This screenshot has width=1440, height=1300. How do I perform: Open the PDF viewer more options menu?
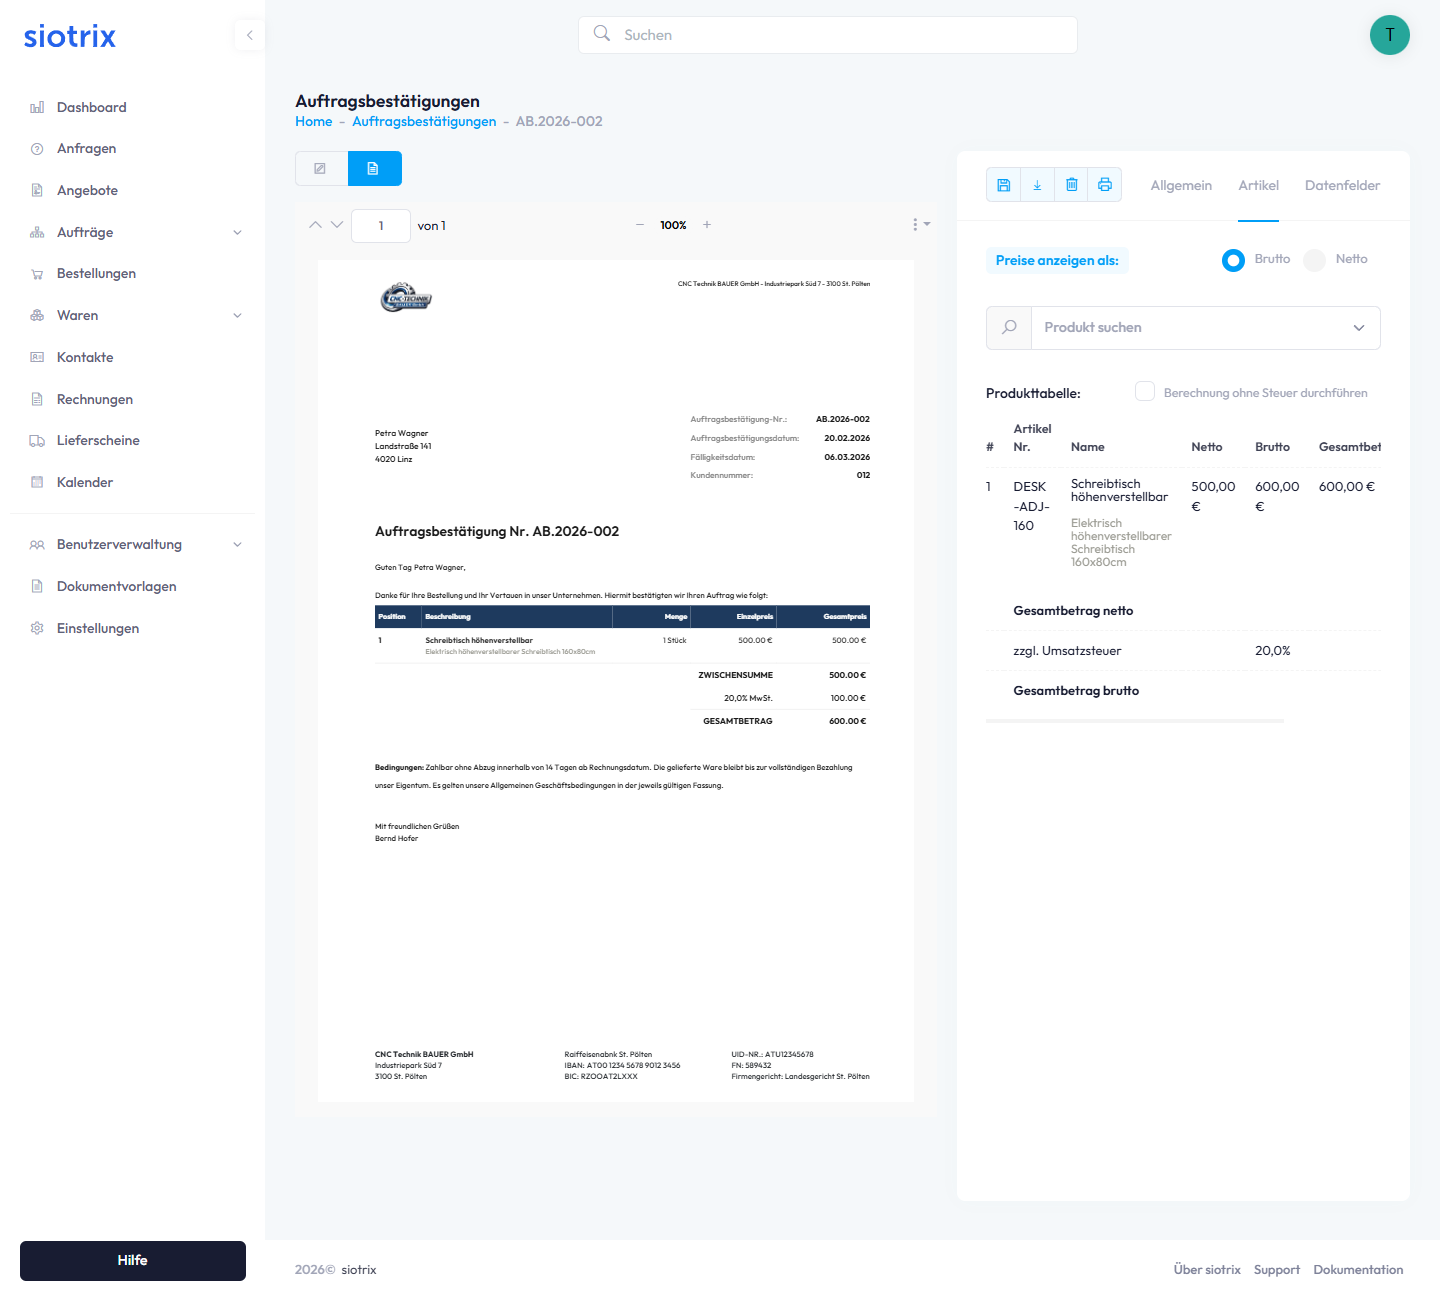pyautogui.click(x=920, y=225)
